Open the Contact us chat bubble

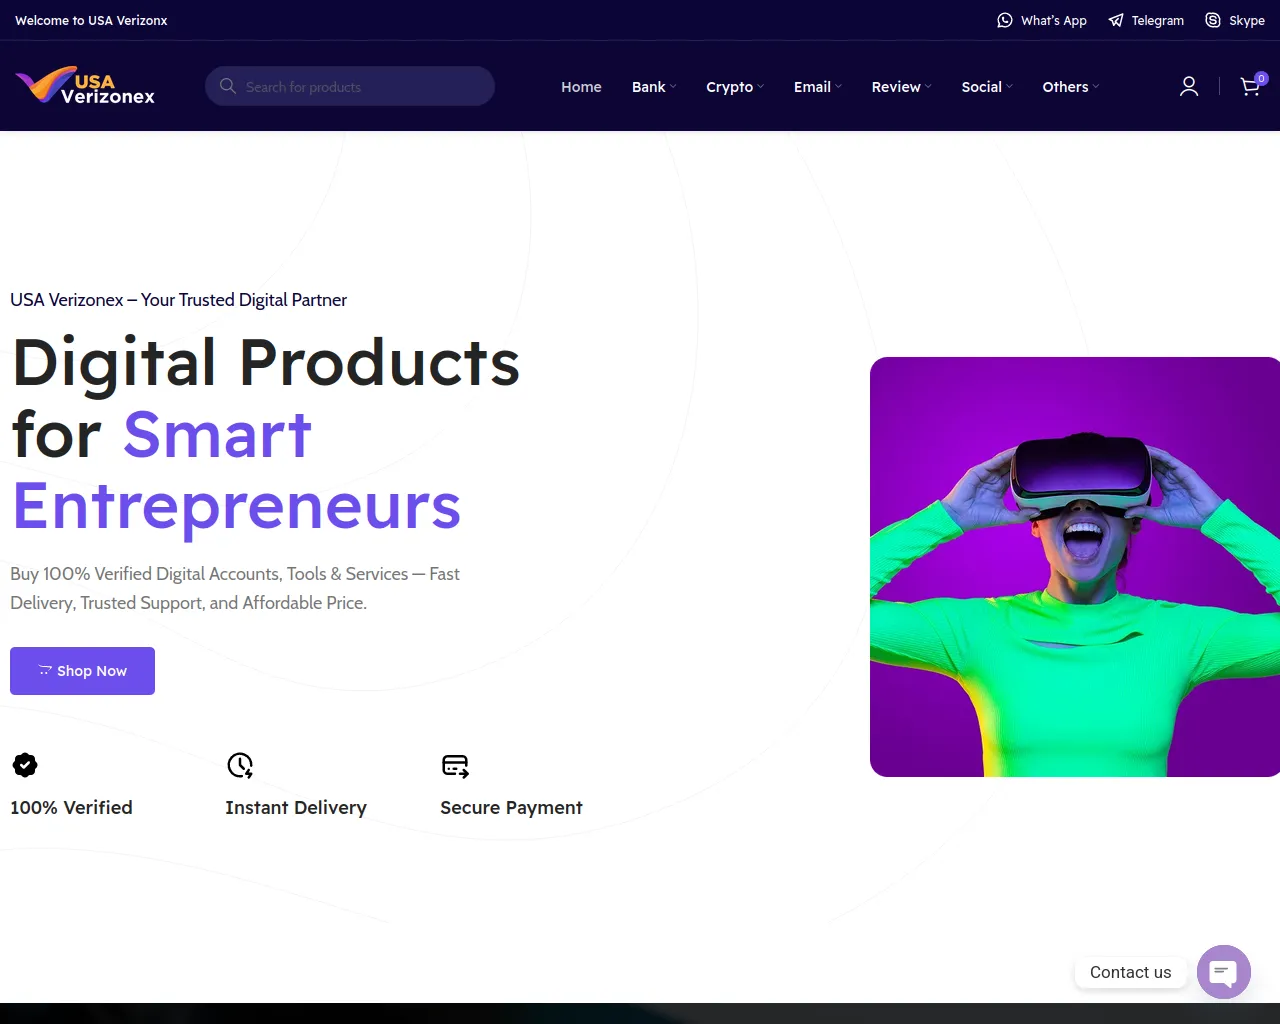(x=1223, y=972)
